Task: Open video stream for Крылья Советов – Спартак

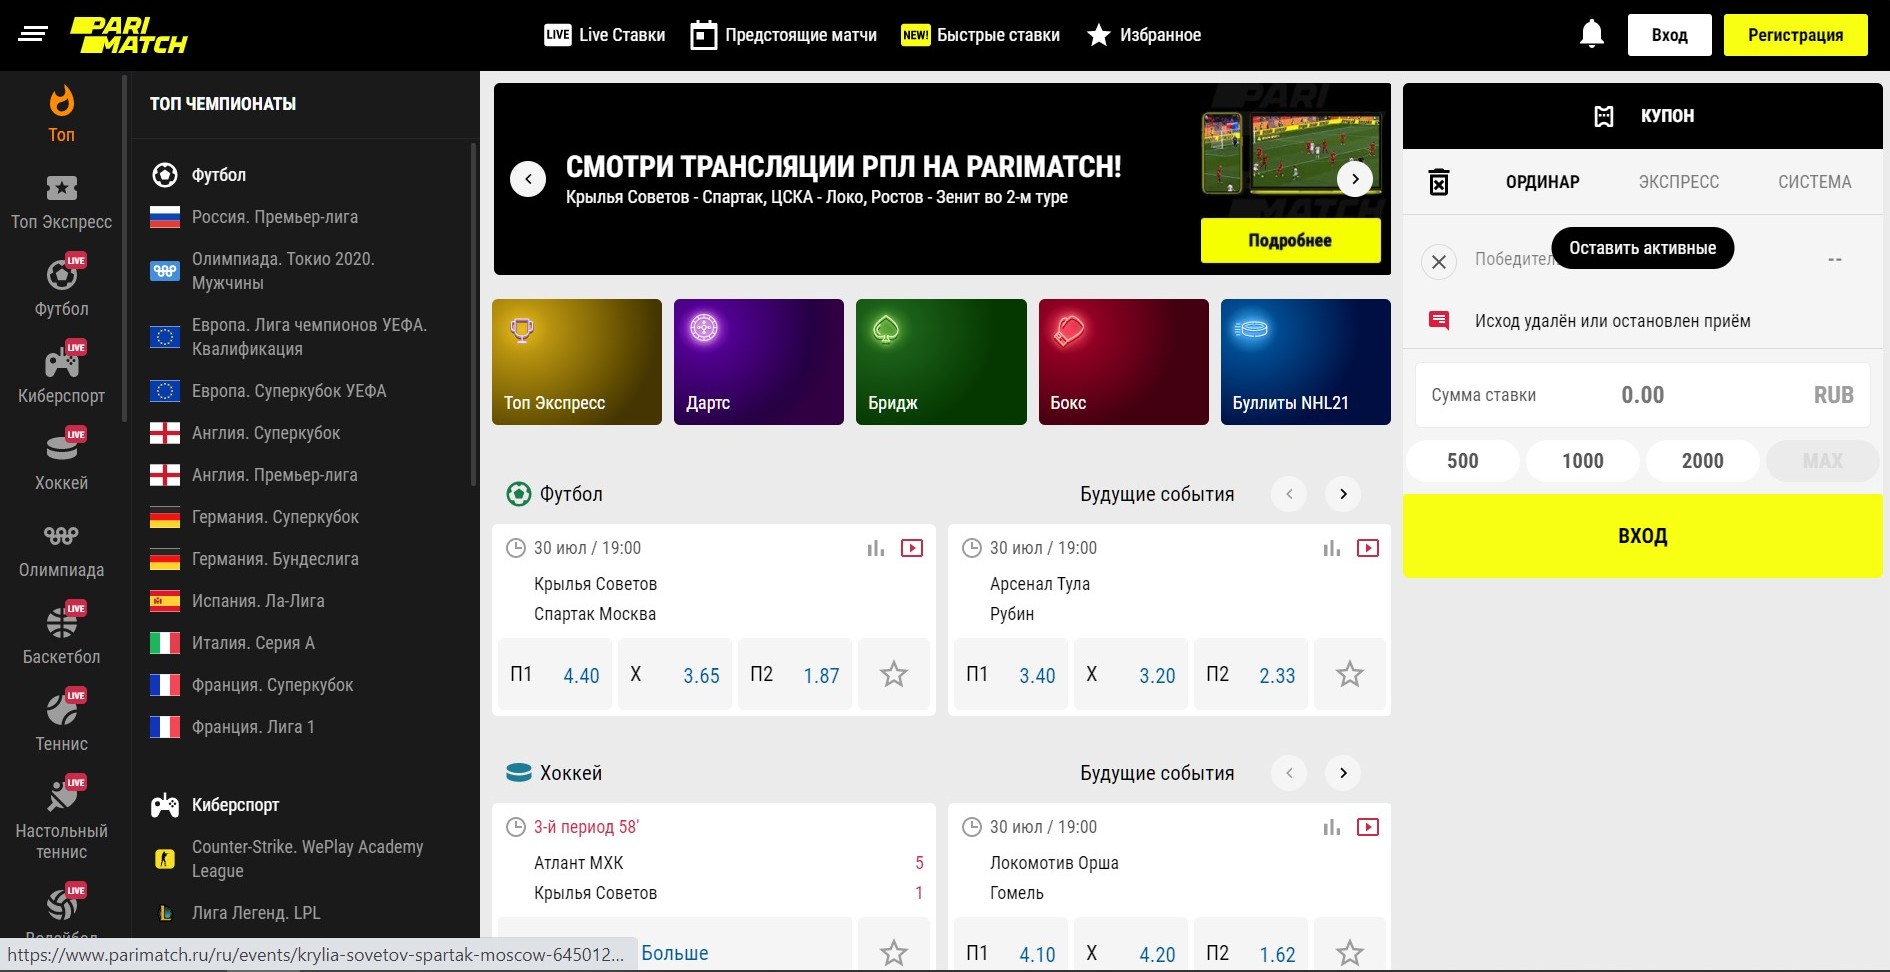Action: (x=912, y=548)
